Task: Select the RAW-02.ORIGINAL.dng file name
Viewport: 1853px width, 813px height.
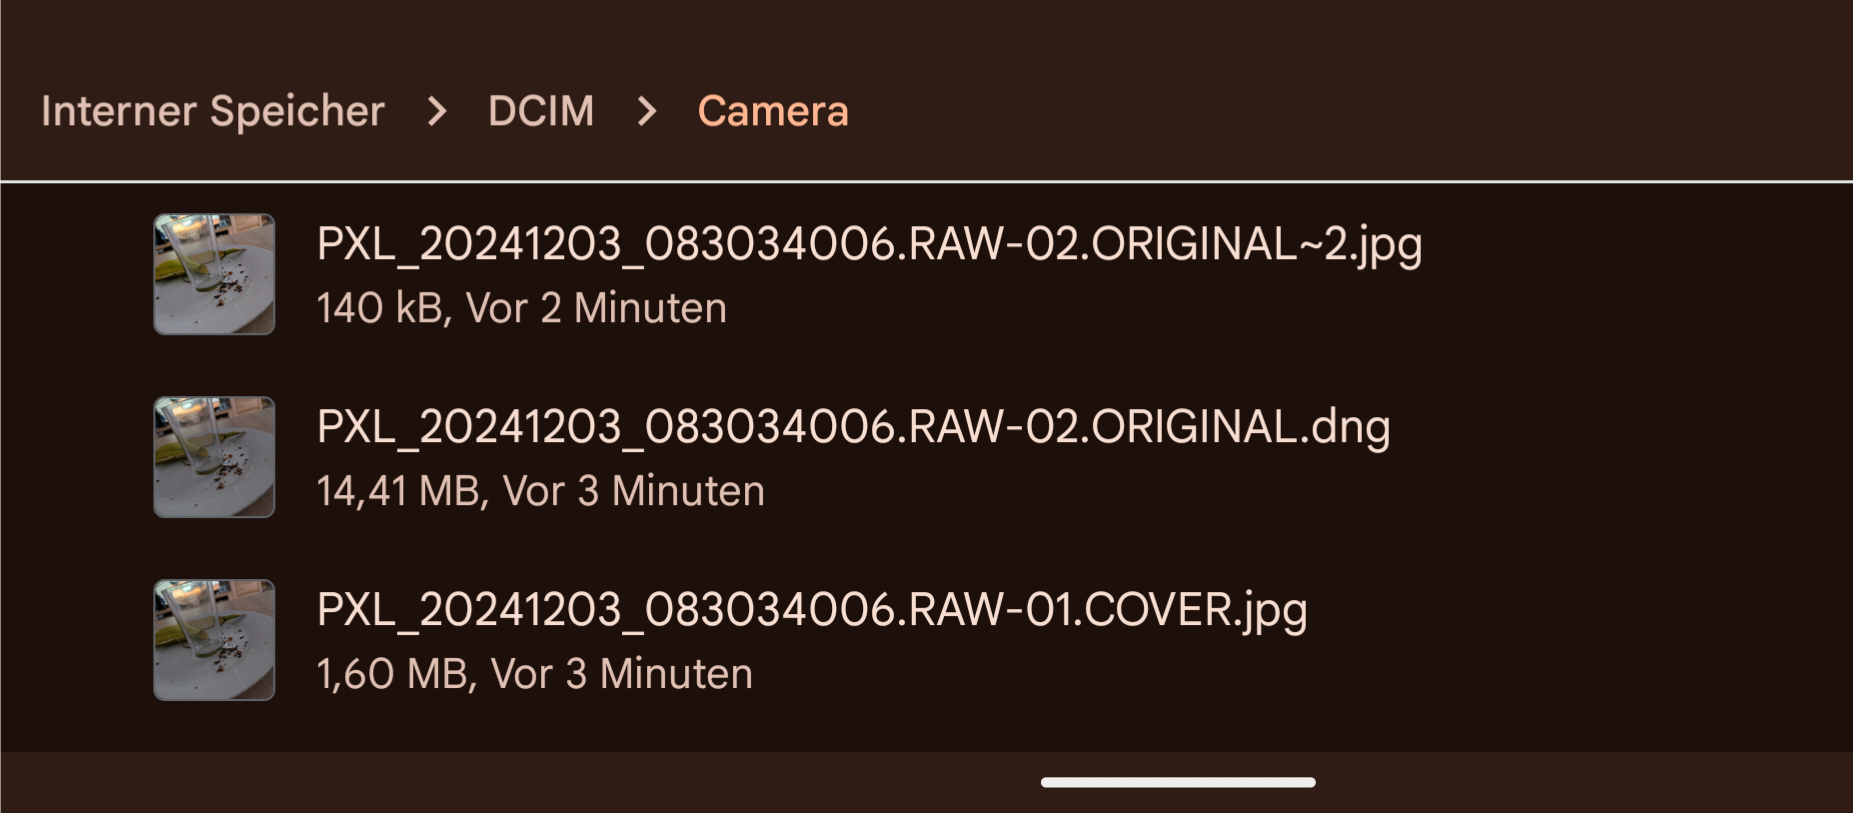Action: pos(852,427)
